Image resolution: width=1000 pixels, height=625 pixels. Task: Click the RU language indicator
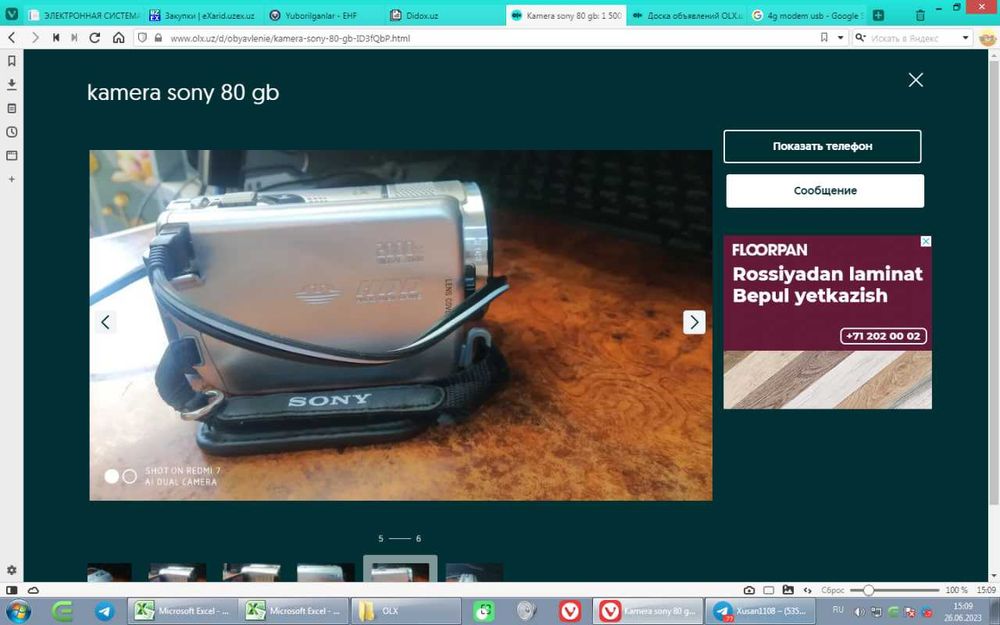[x=838, y=610]
